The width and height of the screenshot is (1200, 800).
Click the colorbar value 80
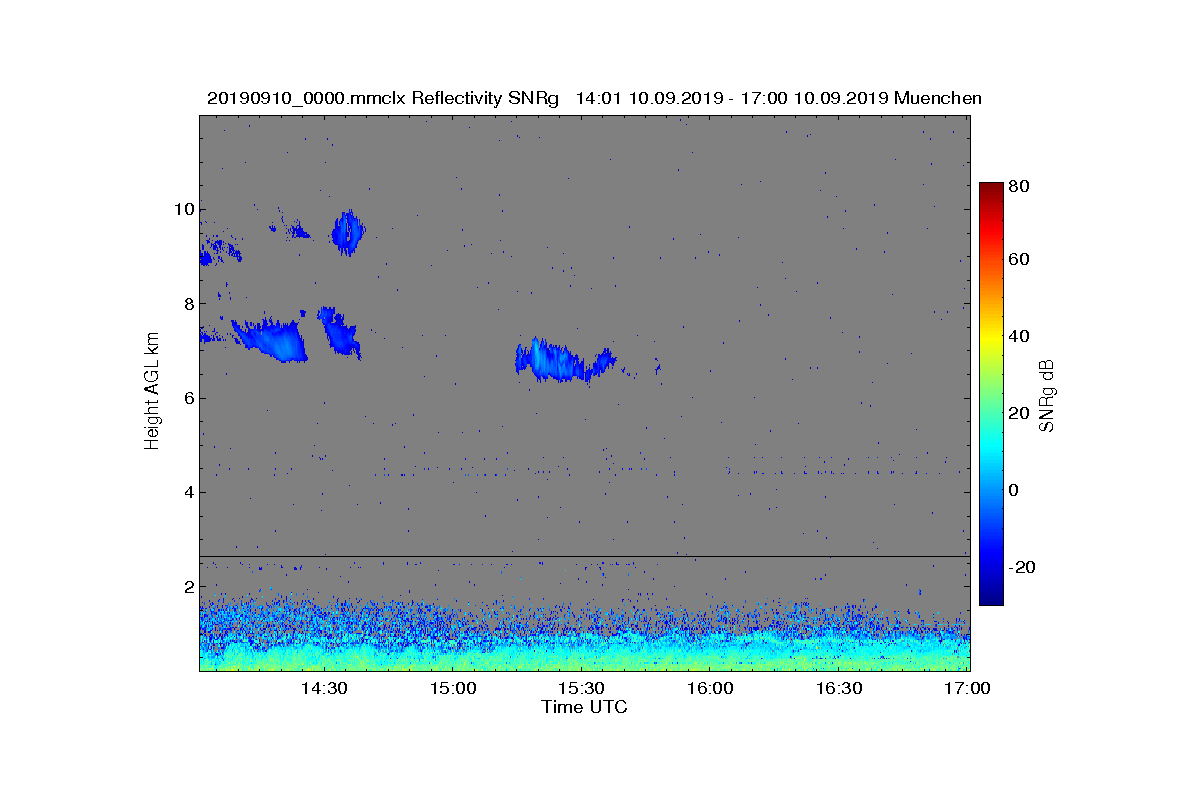[1020, 186]
